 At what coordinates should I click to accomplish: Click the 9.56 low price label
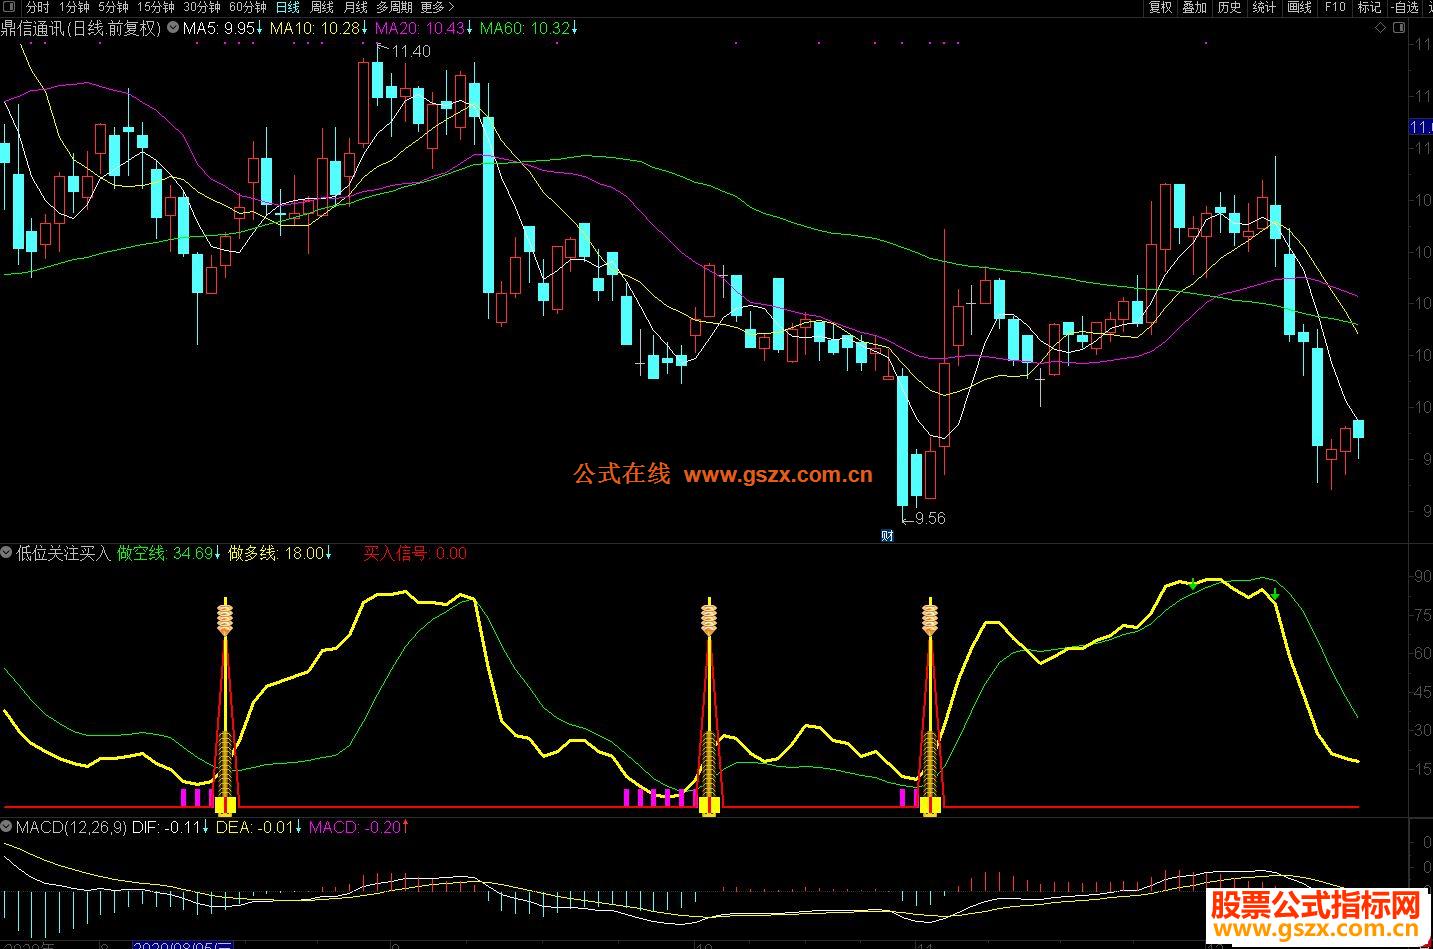pos(929,518)
